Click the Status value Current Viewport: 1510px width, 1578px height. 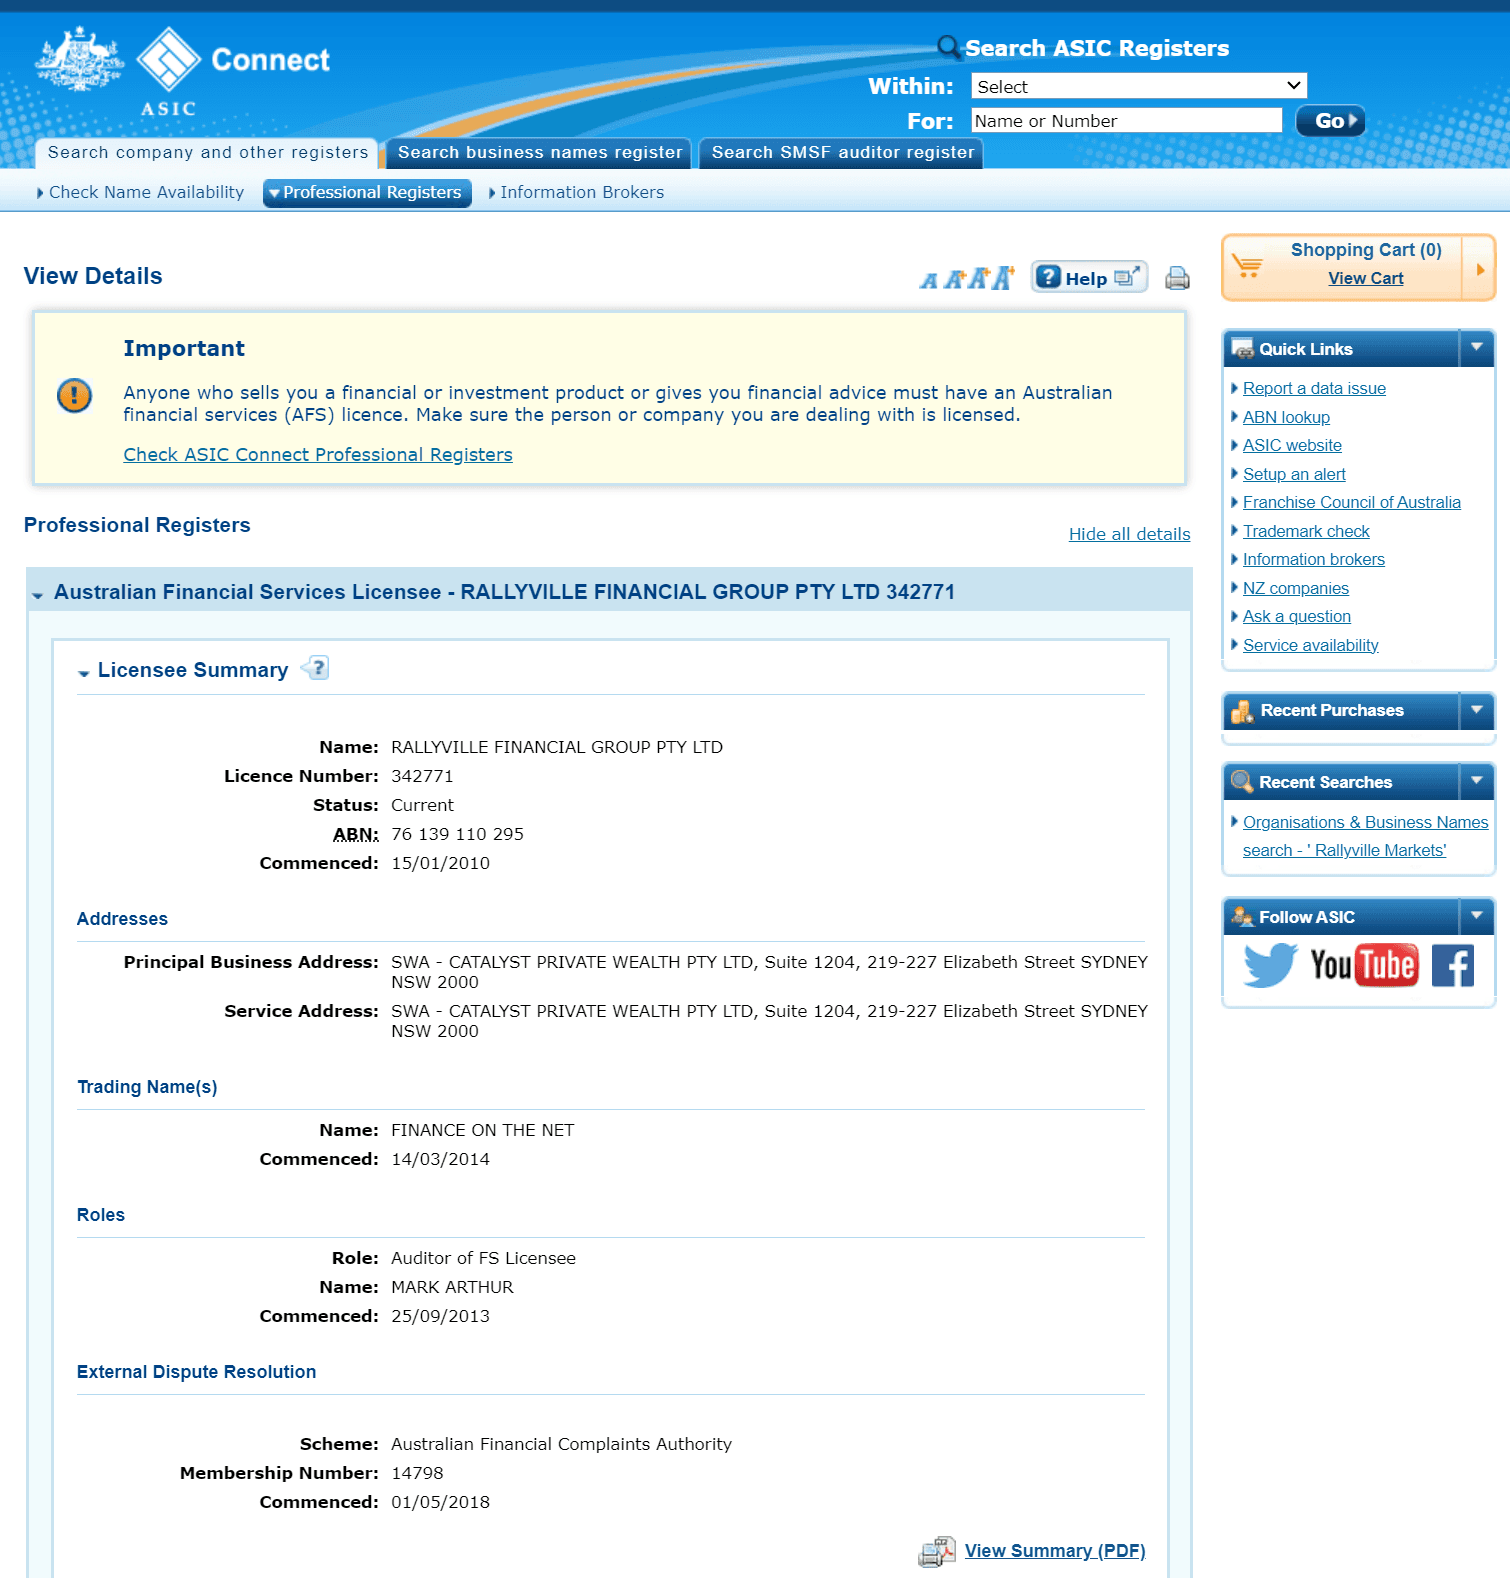pos(422,805)
